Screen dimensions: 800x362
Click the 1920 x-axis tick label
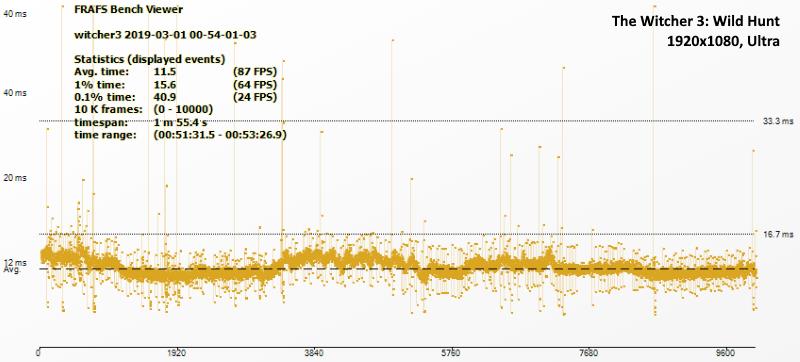click(x=176, y=353)
